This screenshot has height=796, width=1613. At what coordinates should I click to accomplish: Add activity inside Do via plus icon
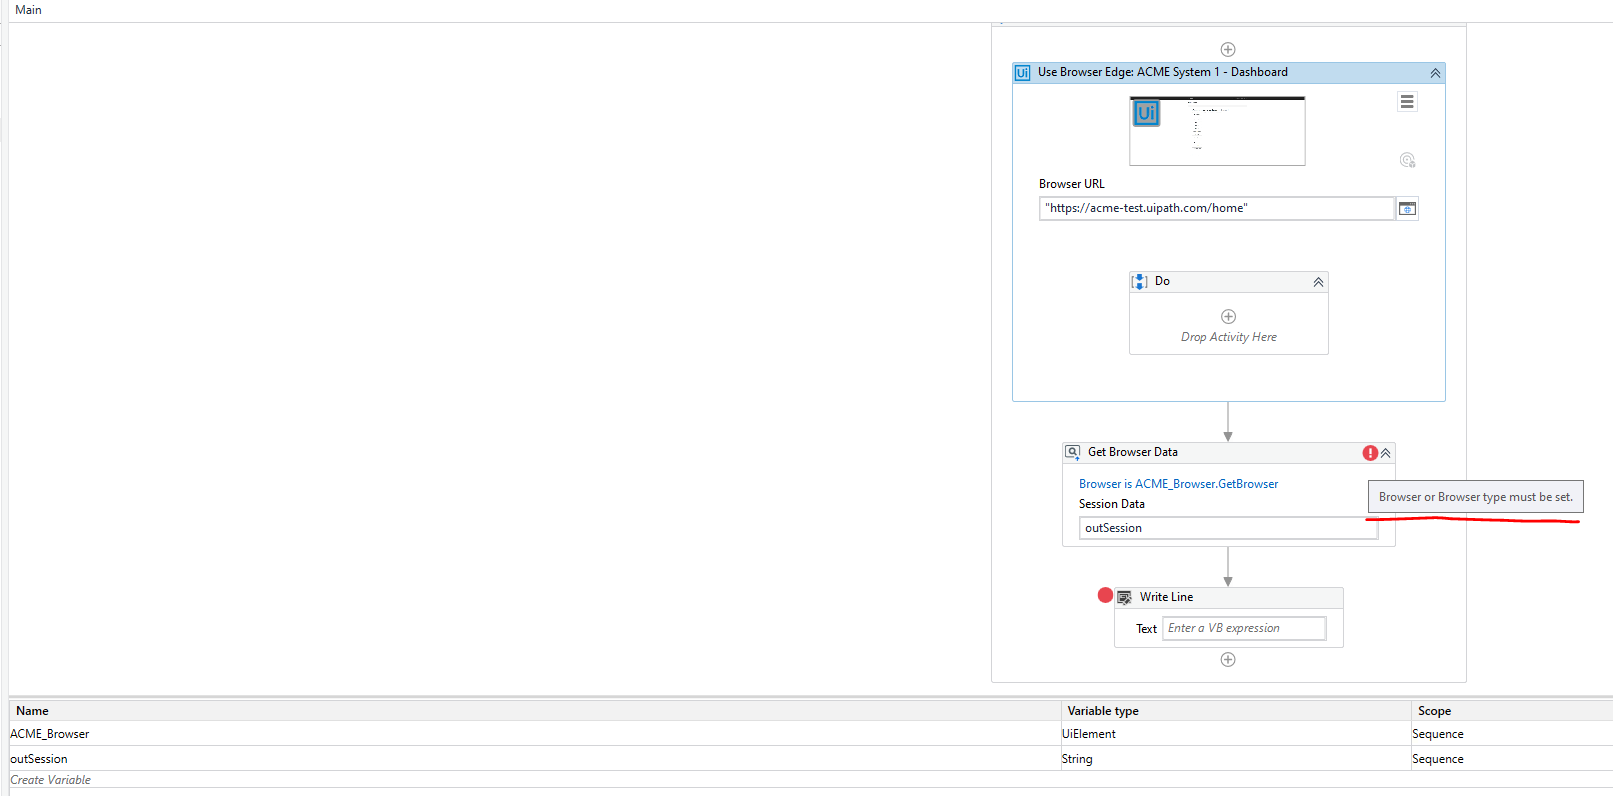(1228, 316)
